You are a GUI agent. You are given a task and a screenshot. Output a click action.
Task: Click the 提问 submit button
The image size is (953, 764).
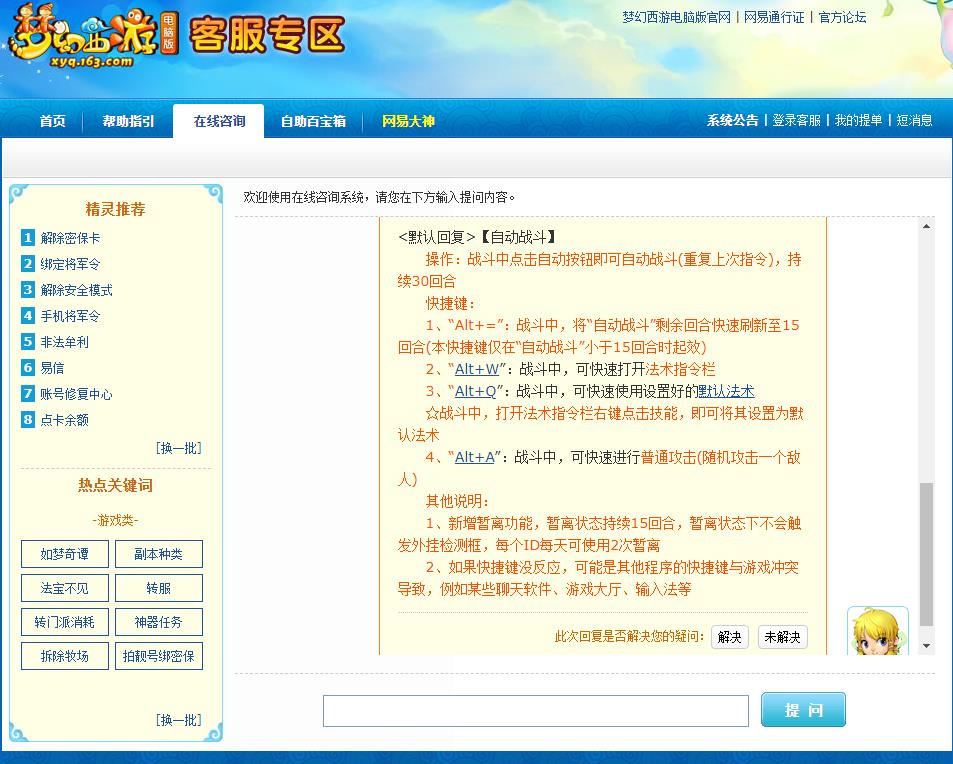click(x=803, y=709)
